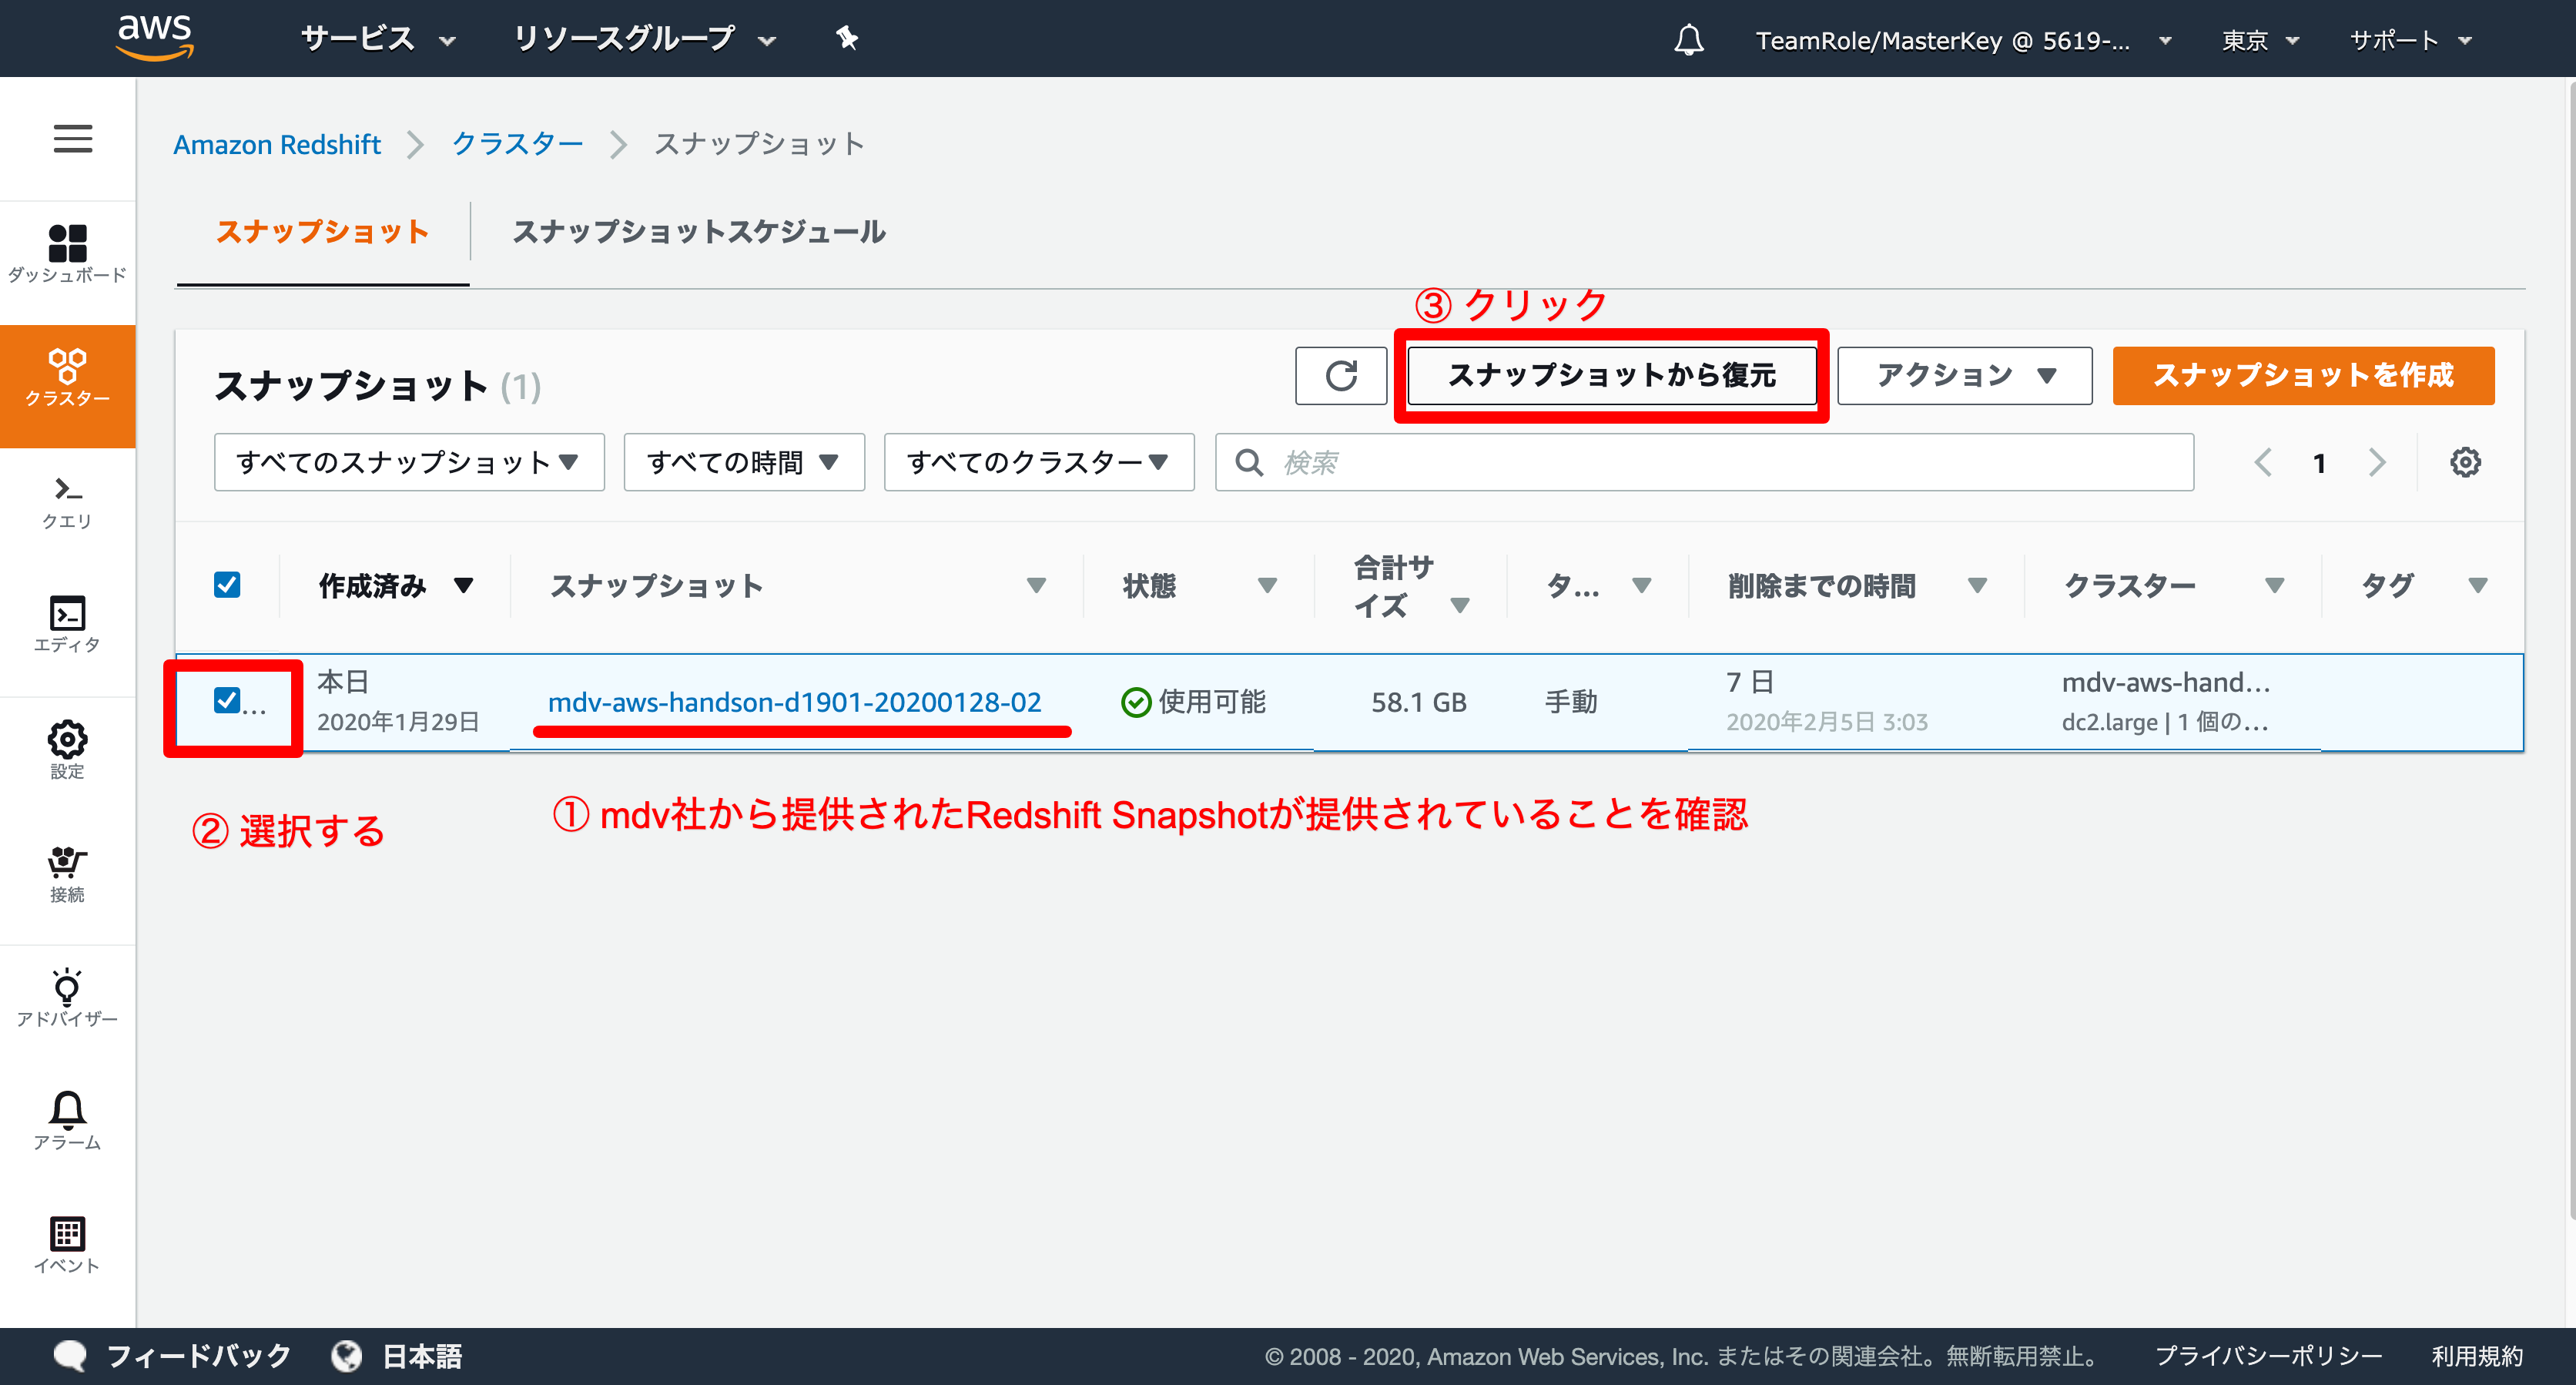Click page number 1 in pagination

(x=2319, y=463)
